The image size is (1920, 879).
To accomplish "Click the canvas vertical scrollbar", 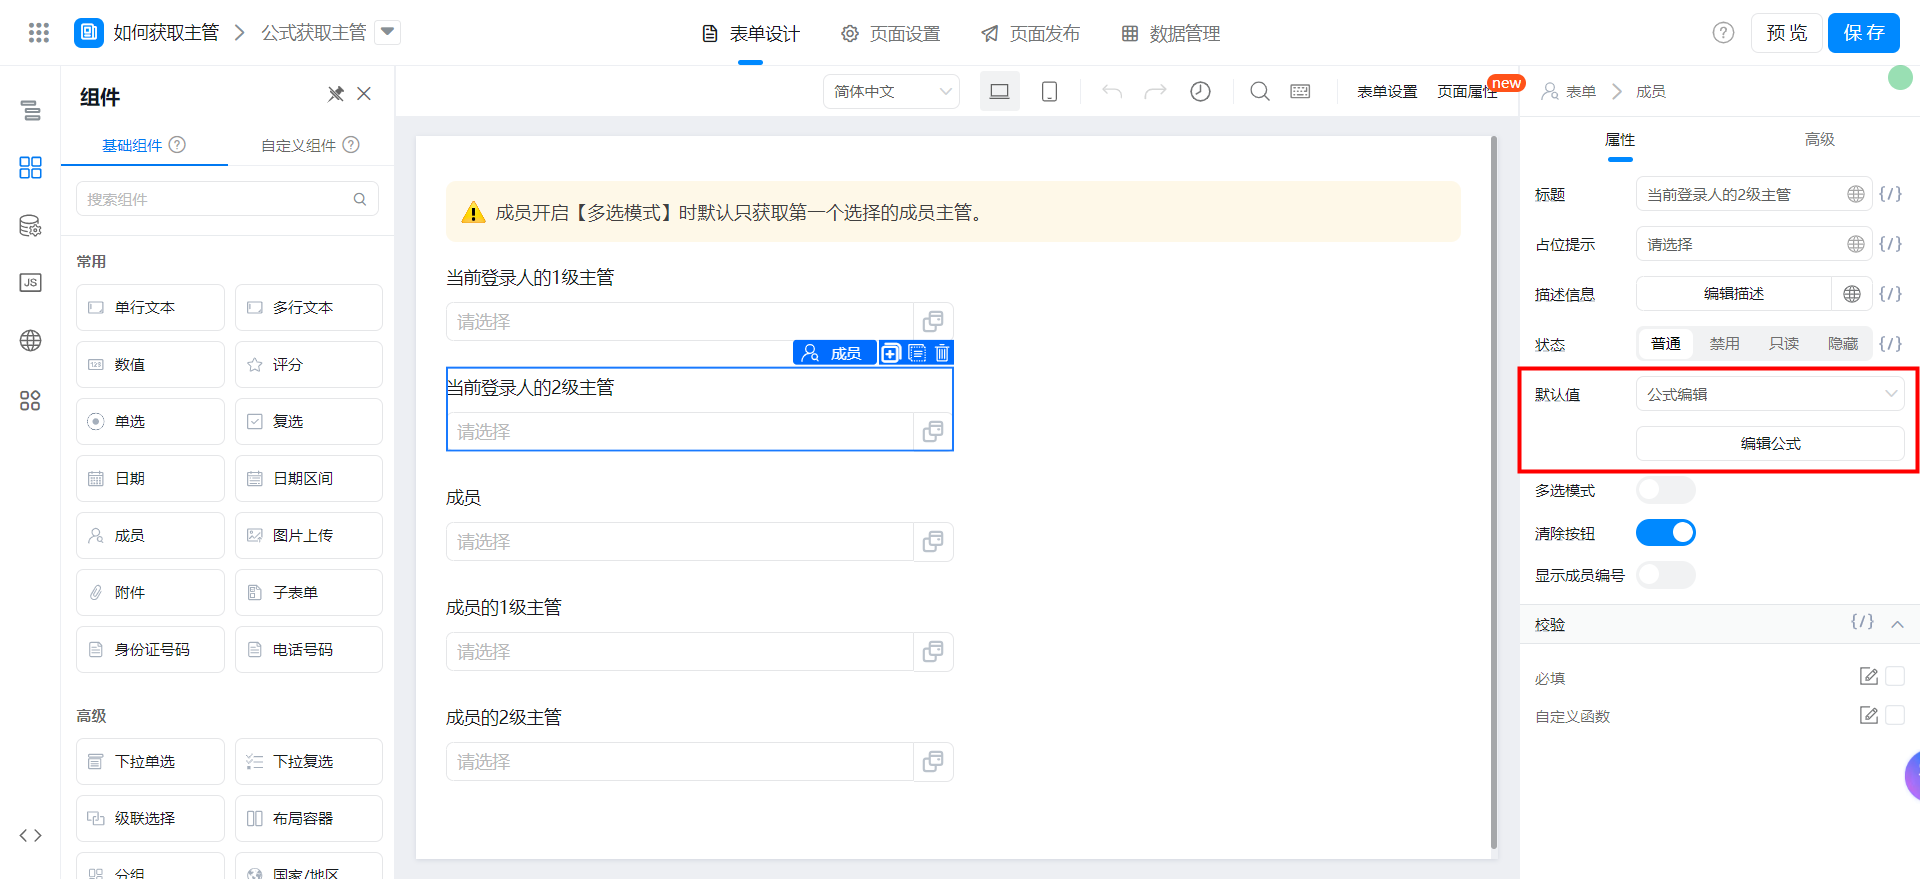I will 1494,494.
